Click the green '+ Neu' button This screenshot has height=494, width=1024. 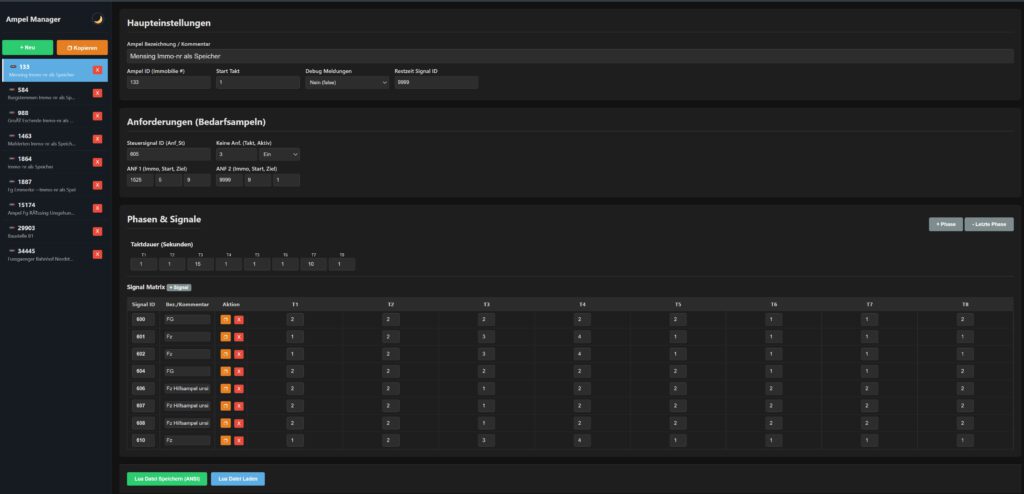(27, 47)
